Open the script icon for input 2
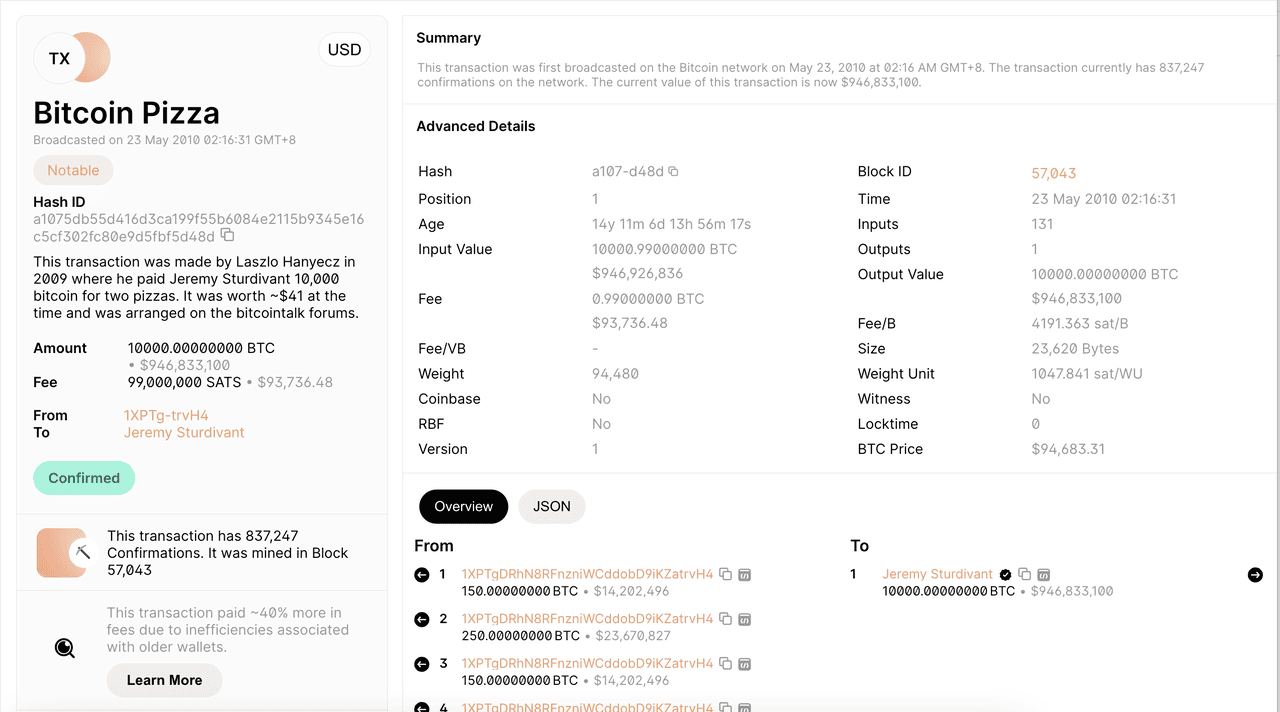Image resolution: width=1280 pixels, height=712 pixels. (744, 619)
